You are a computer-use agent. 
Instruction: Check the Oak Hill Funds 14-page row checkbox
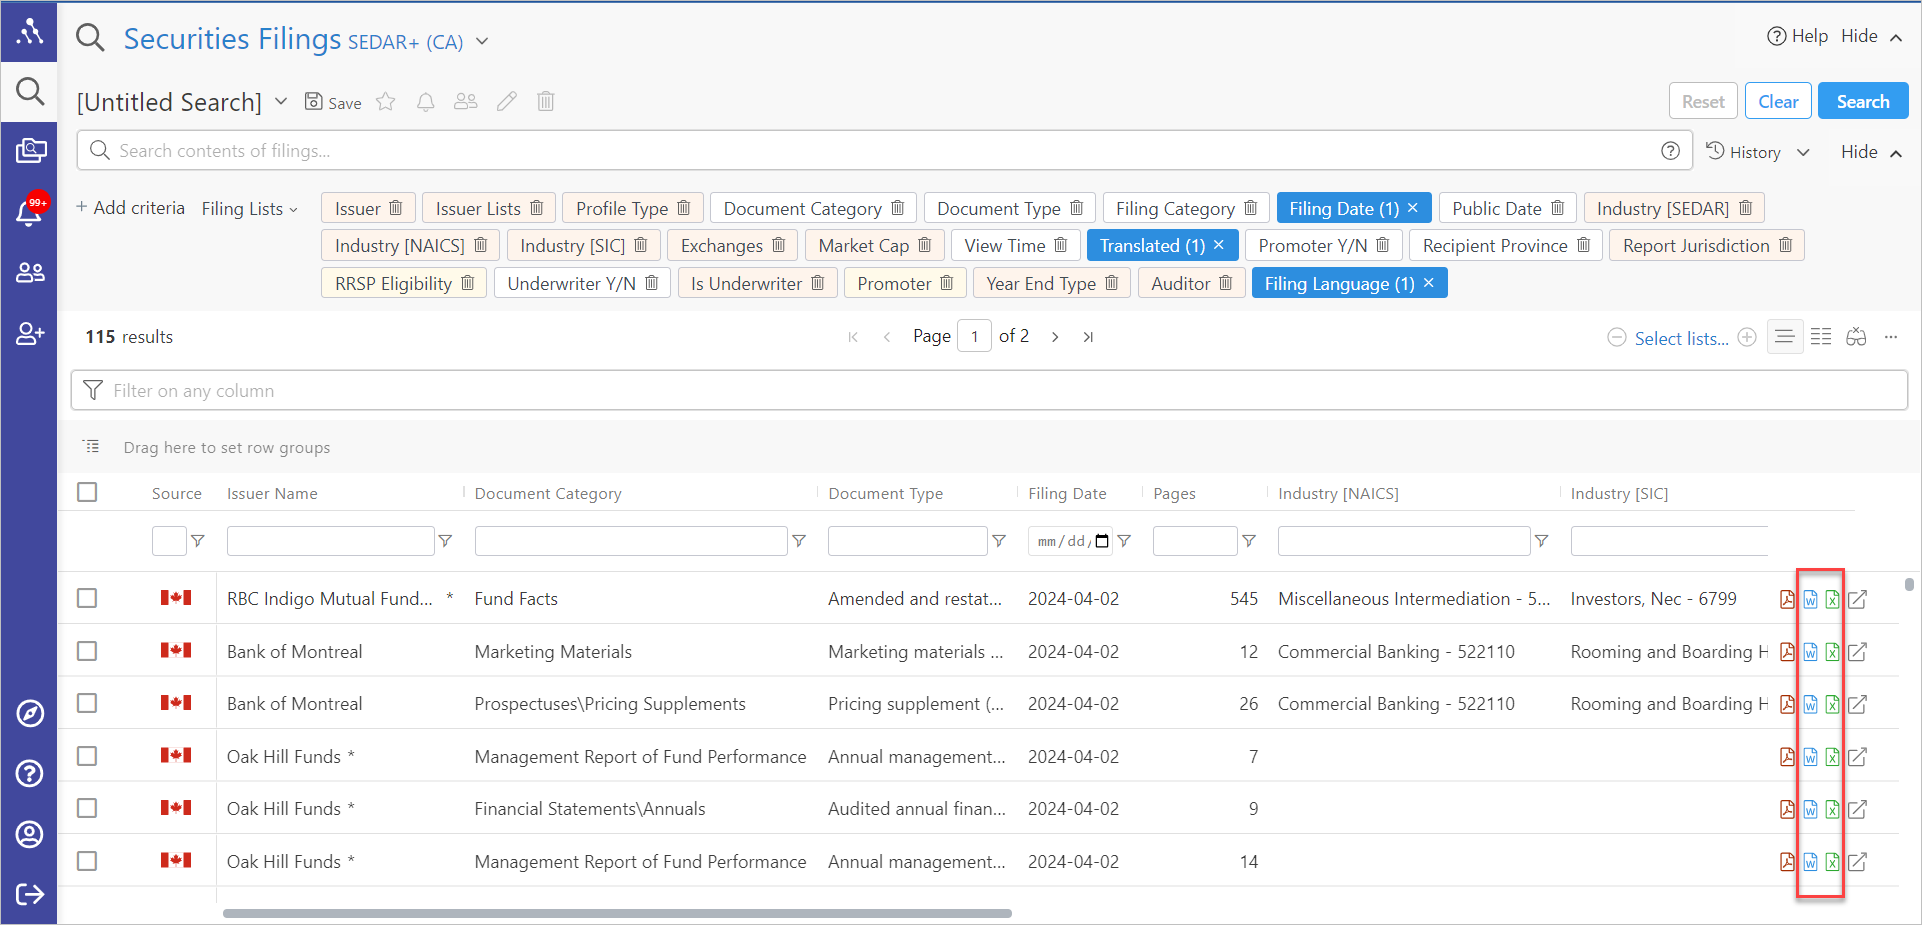point(88,861)
